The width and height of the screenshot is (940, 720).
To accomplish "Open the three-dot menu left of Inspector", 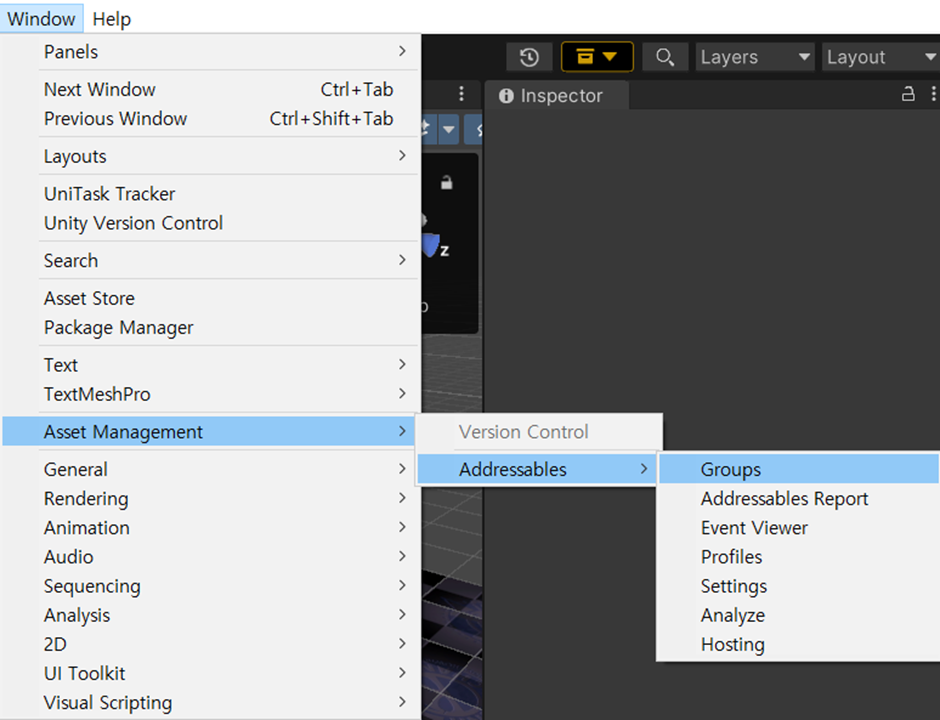I will coord(461,94).
